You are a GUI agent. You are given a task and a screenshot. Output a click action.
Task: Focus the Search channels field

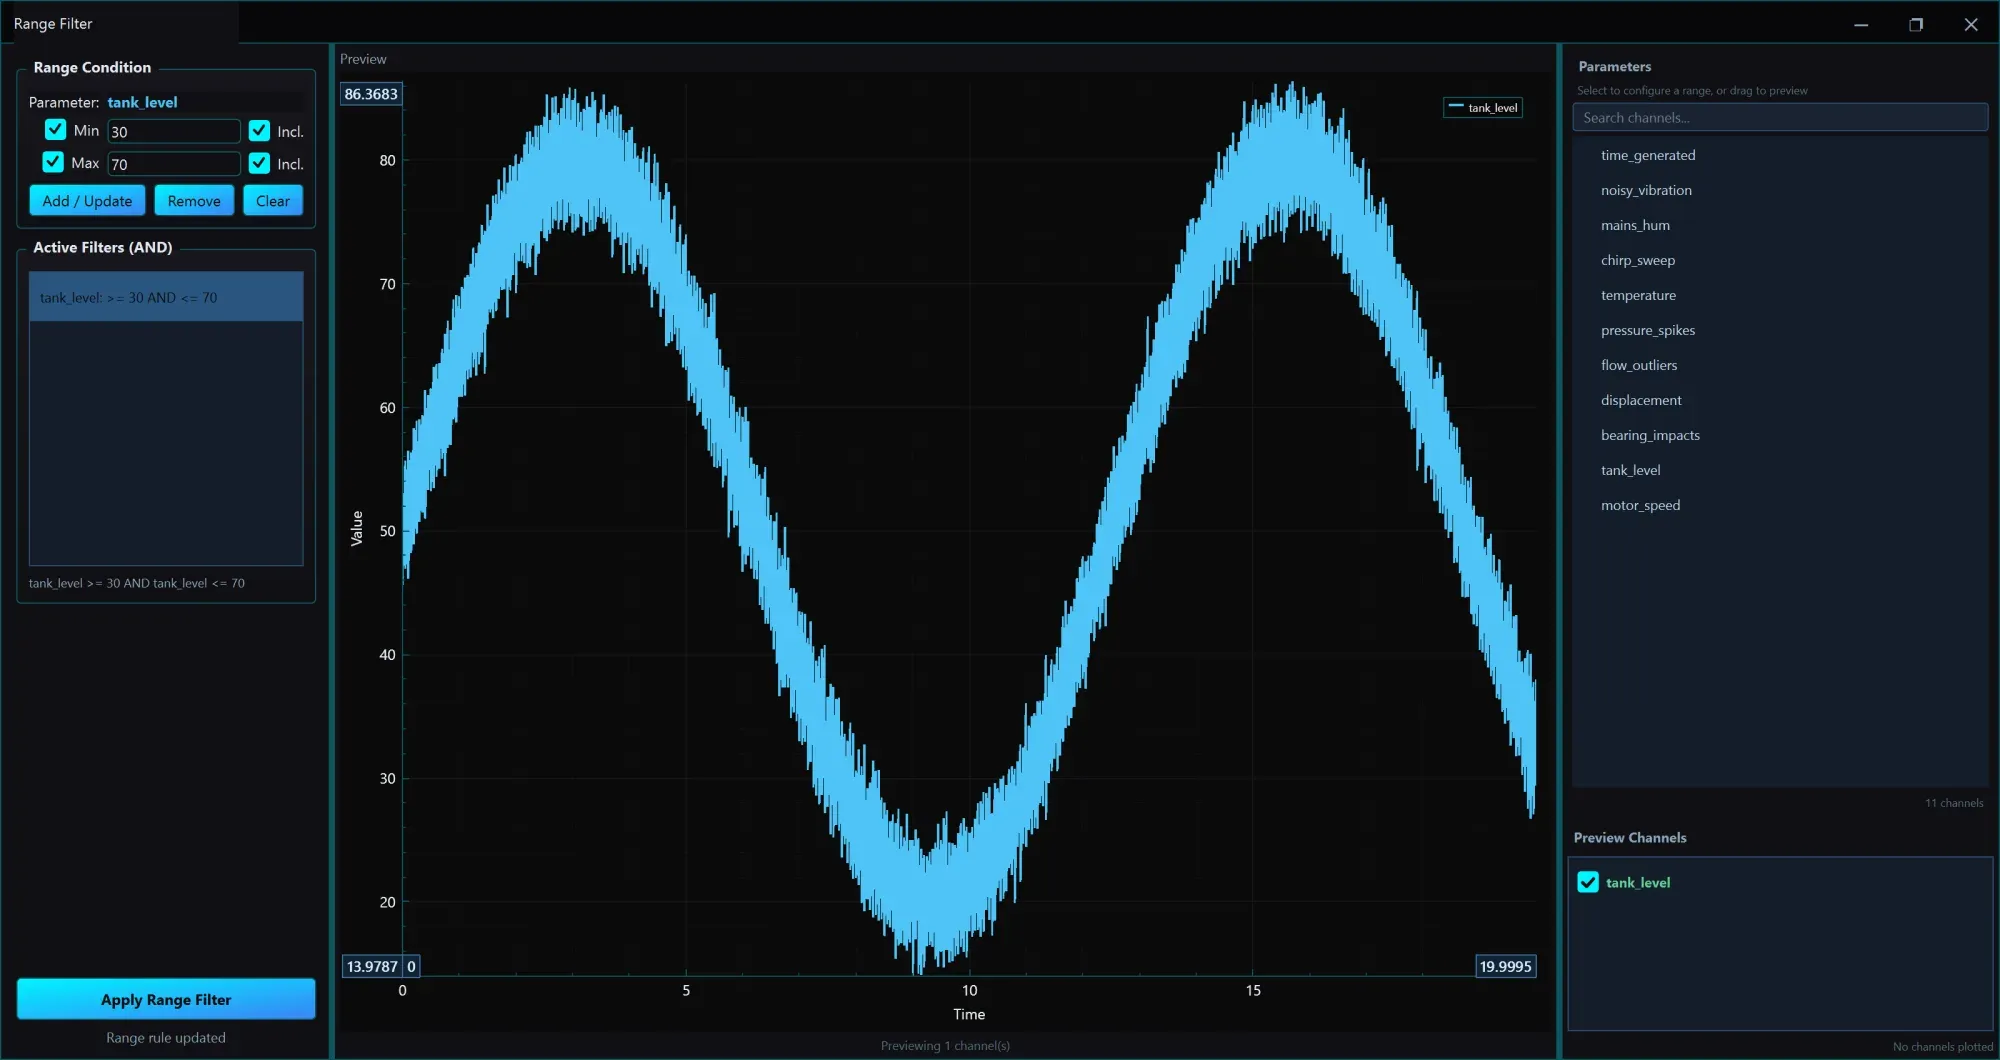click(x=1780, y=118)
